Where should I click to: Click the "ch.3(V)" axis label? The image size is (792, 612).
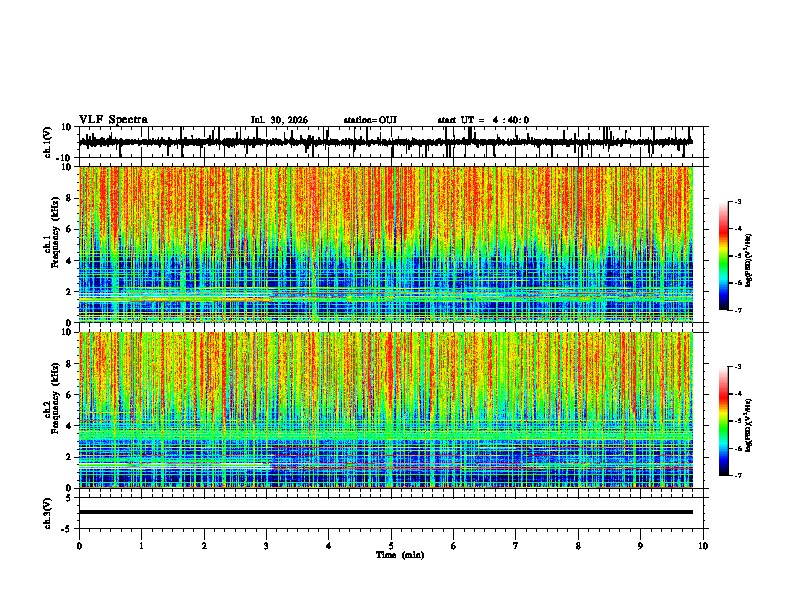(x=48, y=514)
